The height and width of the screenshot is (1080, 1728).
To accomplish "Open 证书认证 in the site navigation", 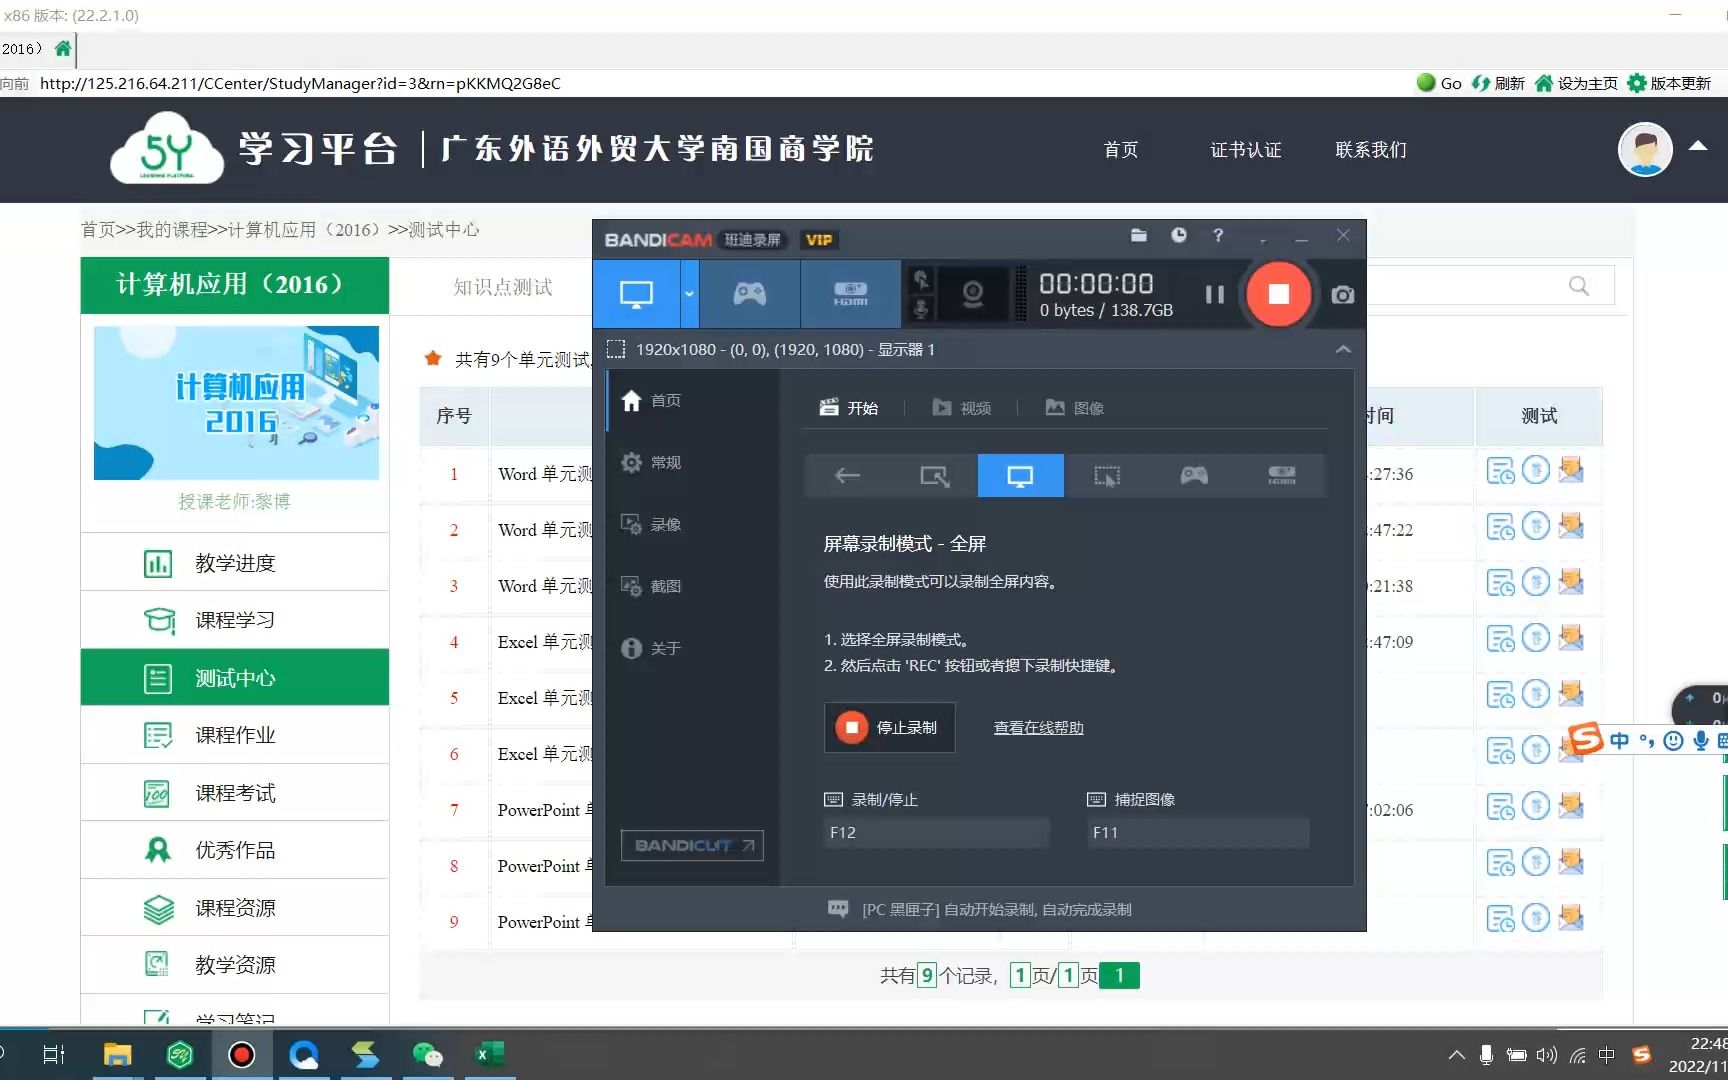I will pos(1245,150).
